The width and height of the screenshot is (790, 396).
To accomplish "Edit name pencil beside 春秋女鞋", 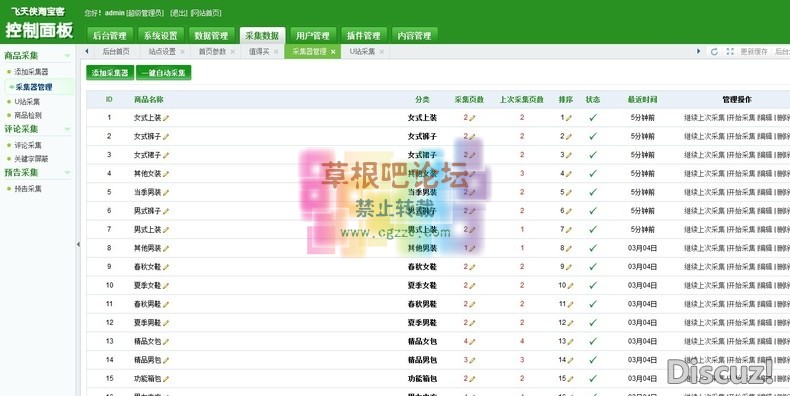I will point(166,267).
